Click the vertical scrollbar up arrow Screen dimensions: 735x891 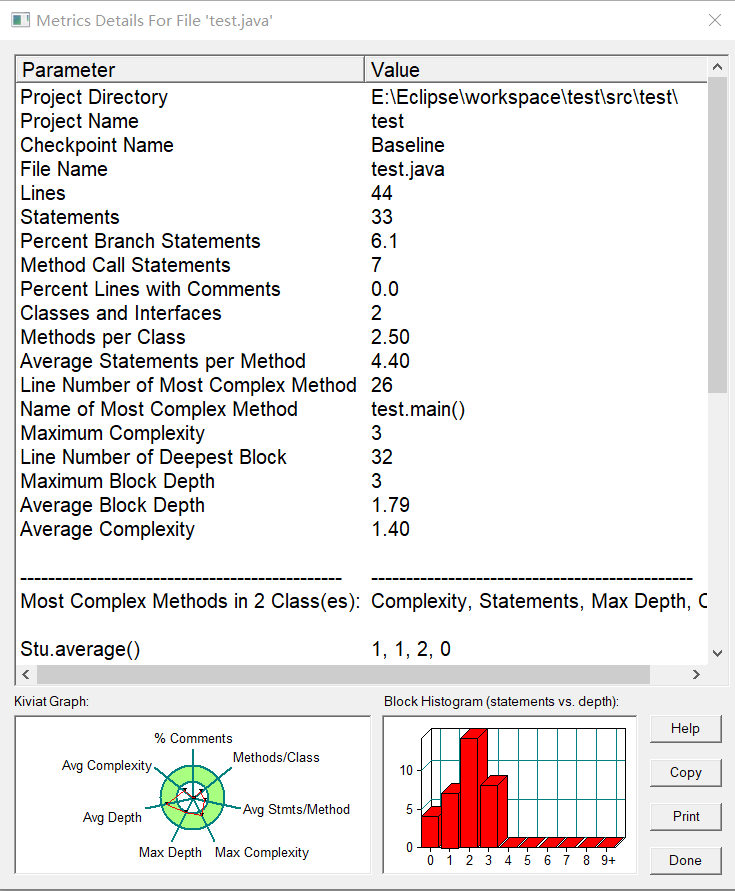(x=717, y=67)
